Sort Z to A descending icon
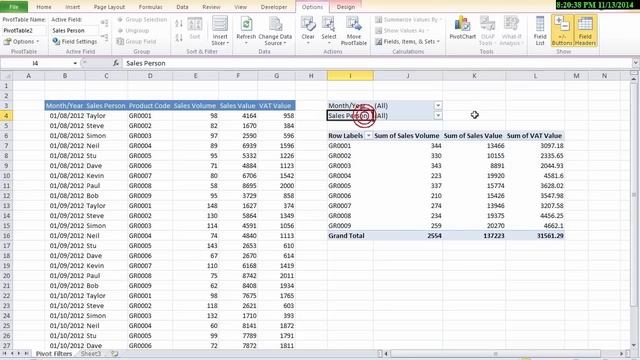 [x=179, y=38]
